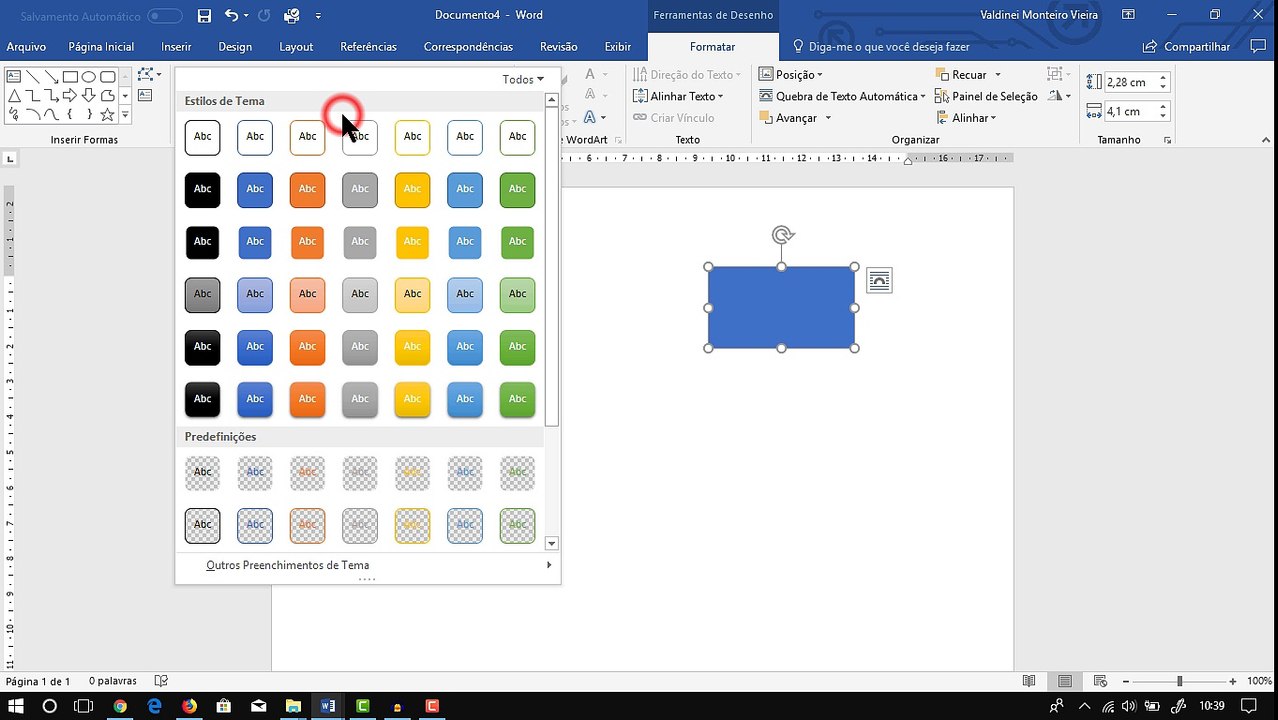
Task: Select the right block arrow shape
Action: (70, 95)
